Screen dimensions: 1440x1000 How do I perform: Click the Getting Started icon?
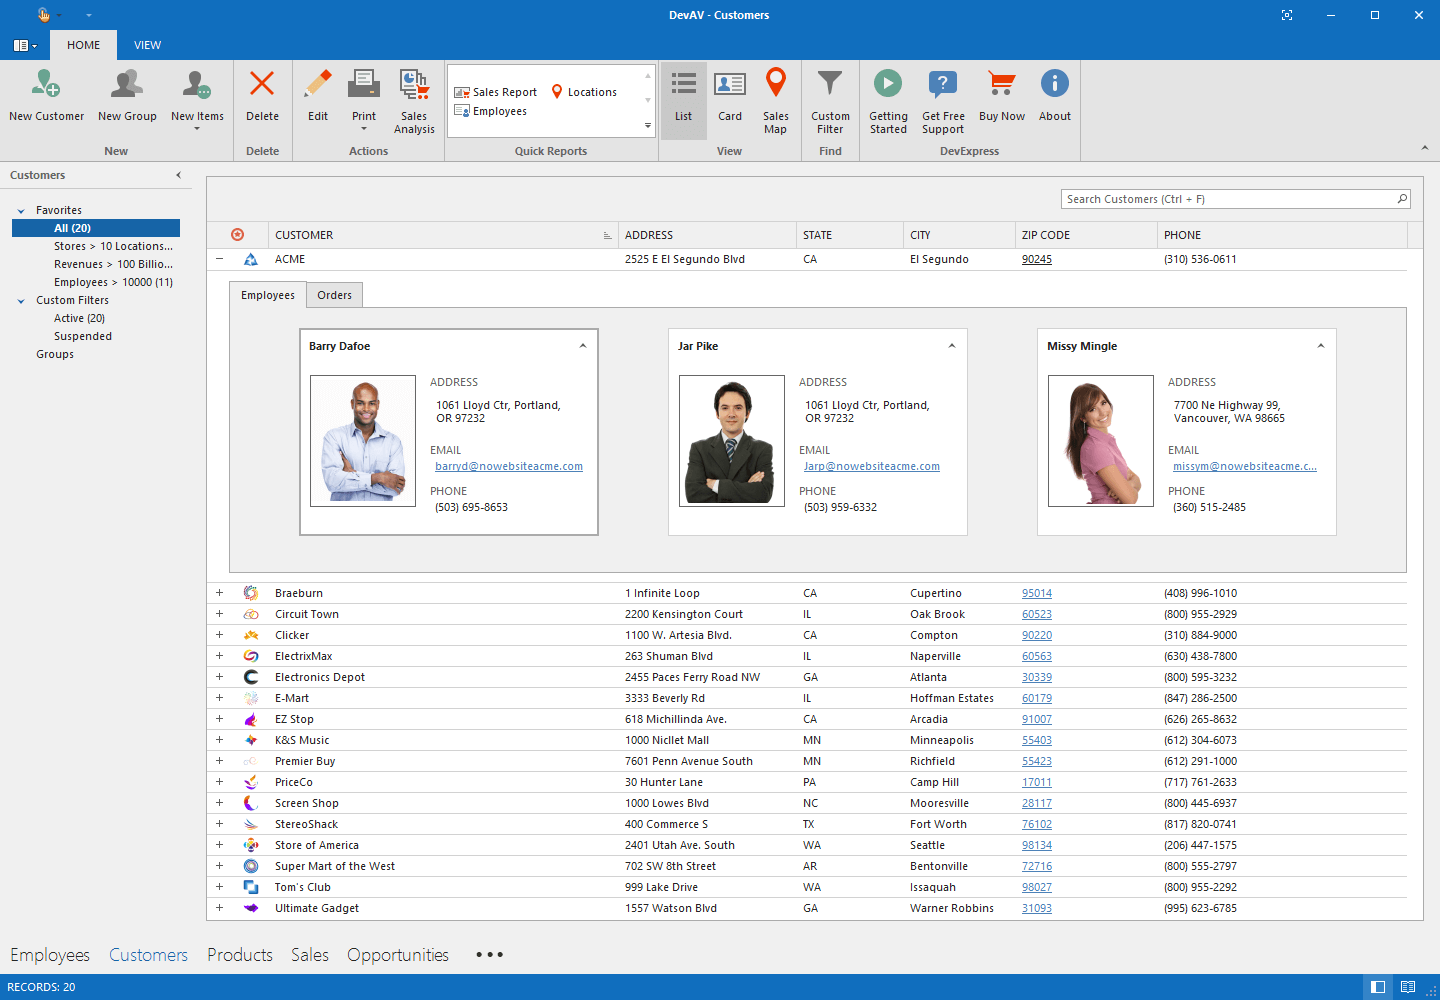[888, 85]
